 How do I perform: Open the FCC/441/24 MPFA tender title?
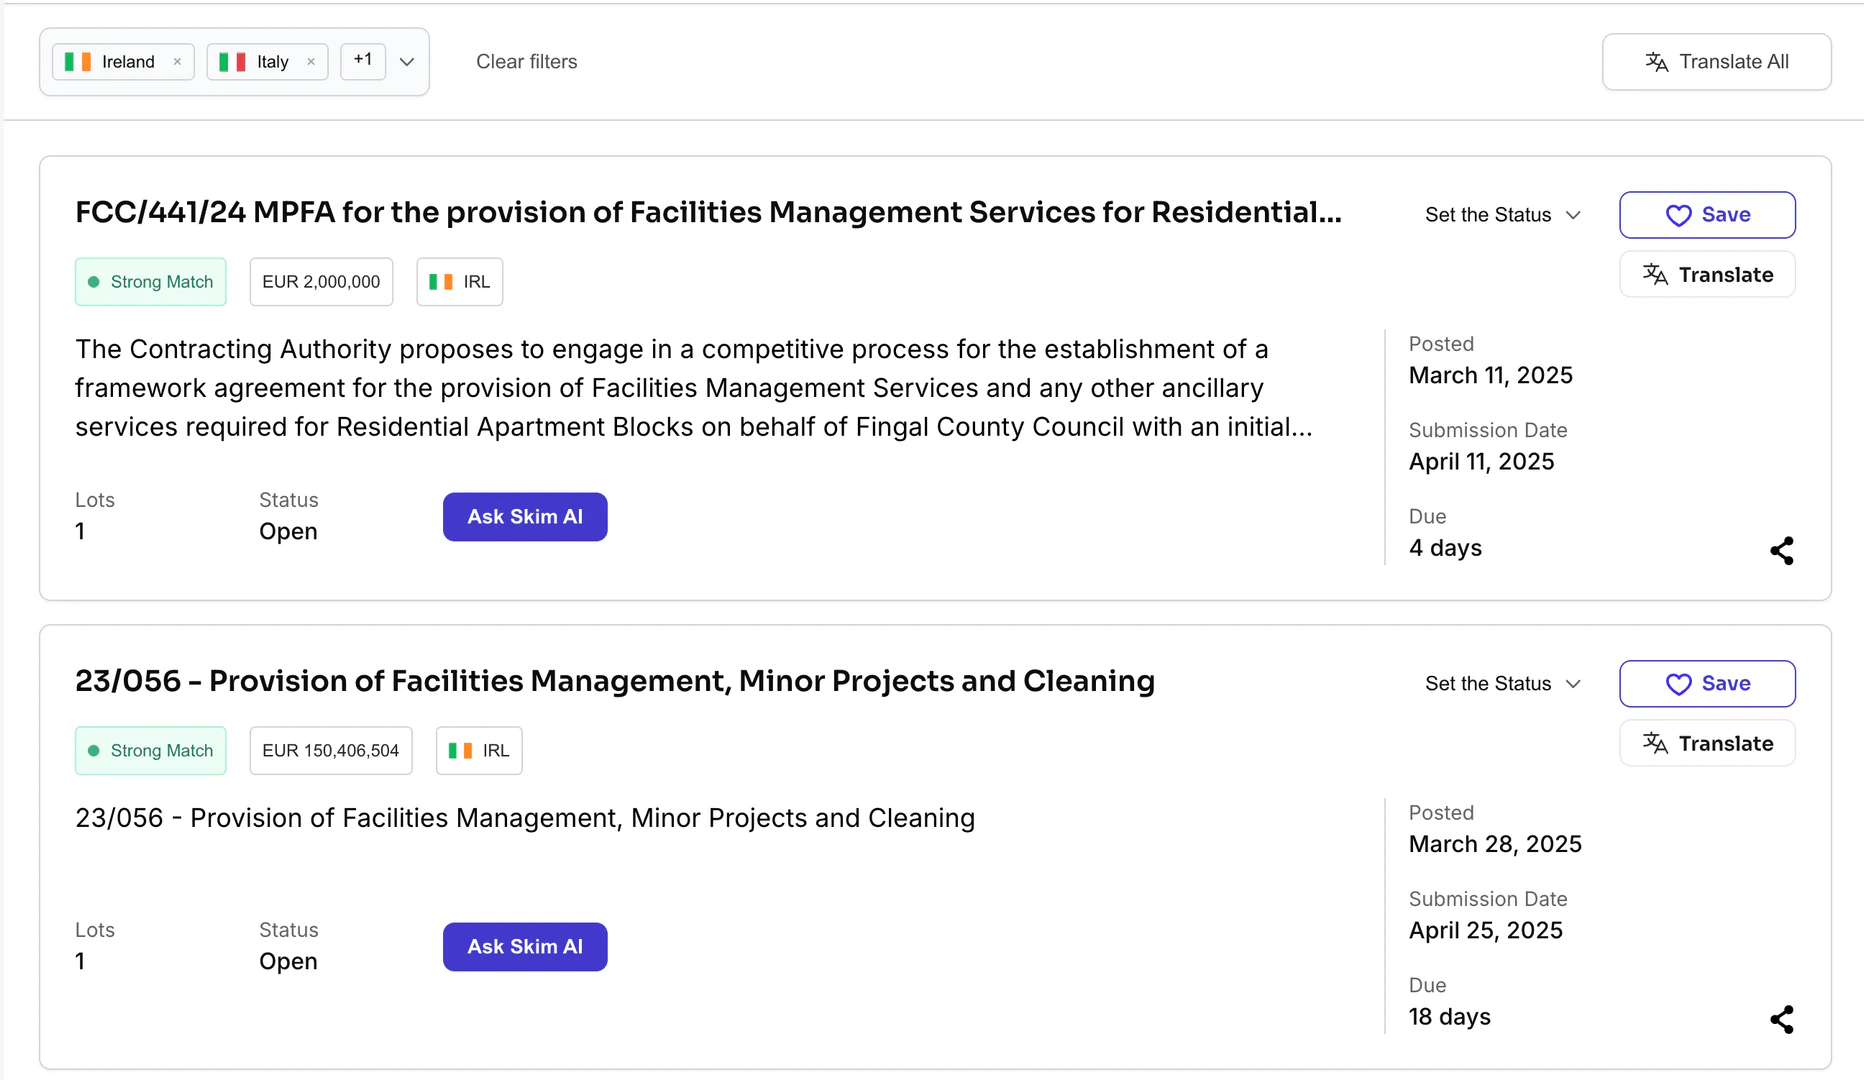point(708,212)
